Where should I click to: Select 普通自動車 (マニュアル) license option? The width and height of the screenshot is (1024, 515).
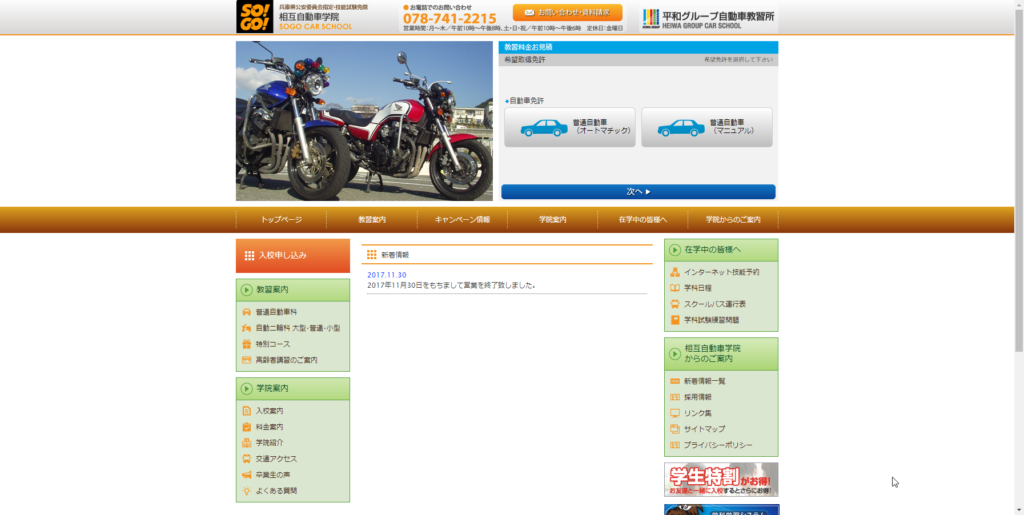pyautogui.click(x=707, y=127)
